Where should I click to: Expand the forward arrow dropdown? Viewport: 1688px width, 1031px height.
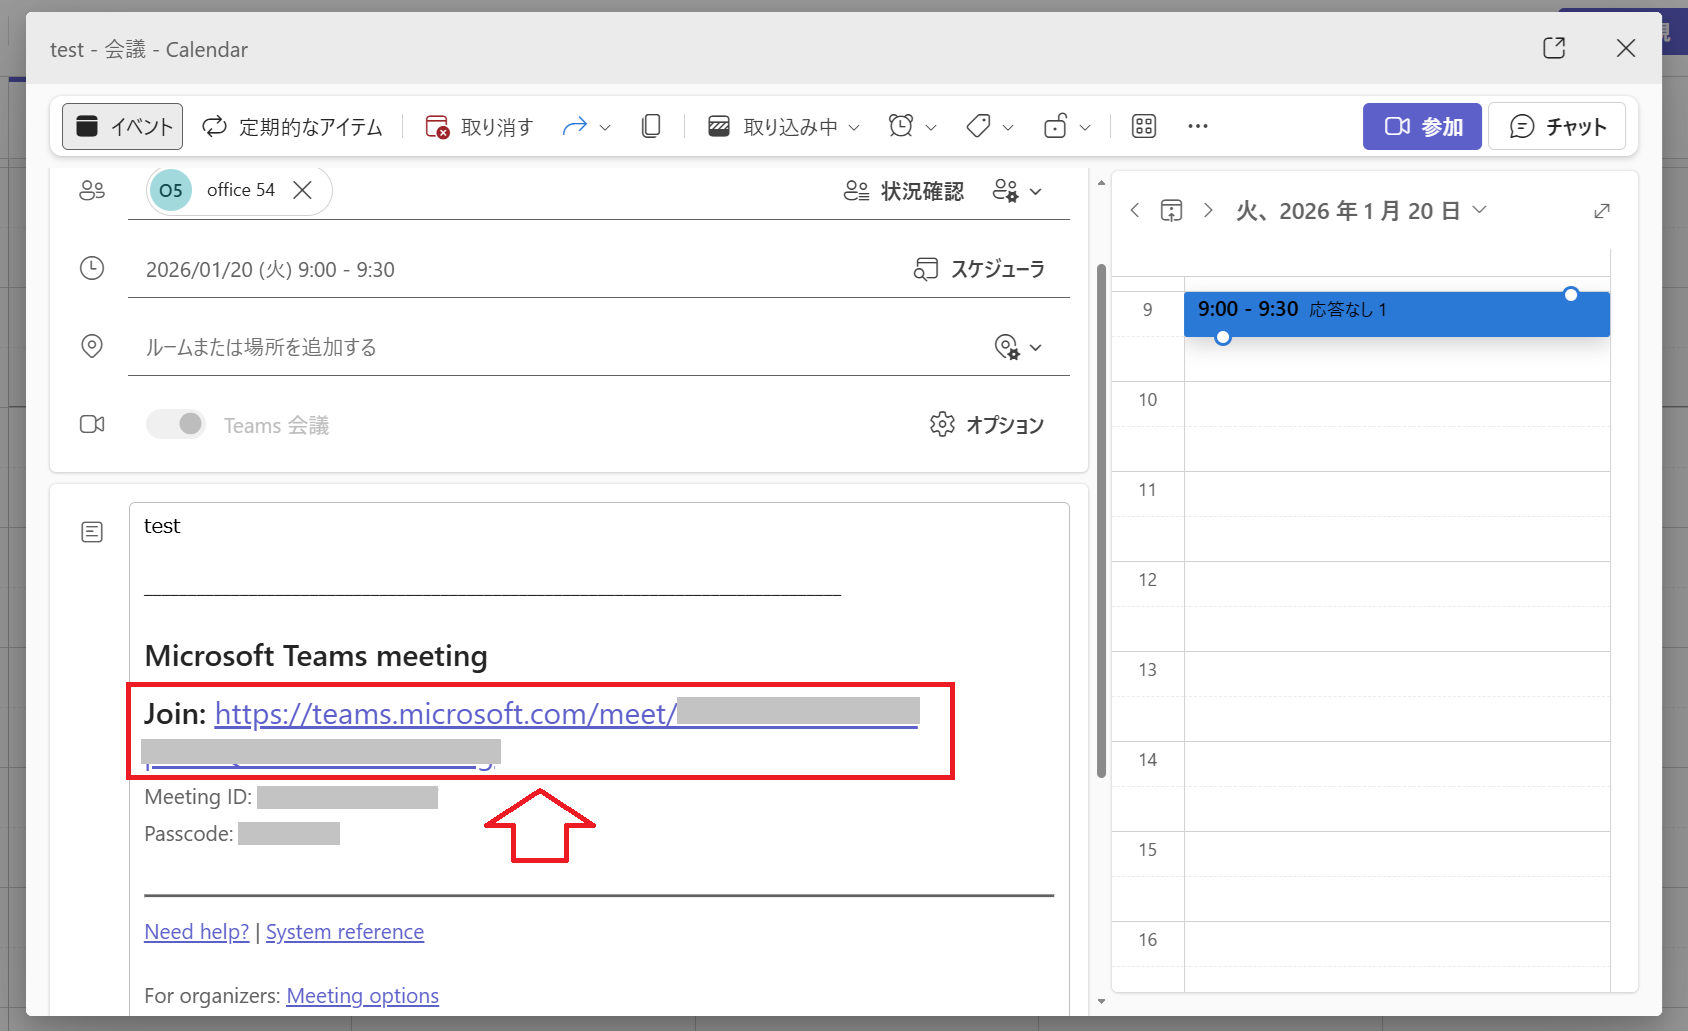(x=605, y=127)
